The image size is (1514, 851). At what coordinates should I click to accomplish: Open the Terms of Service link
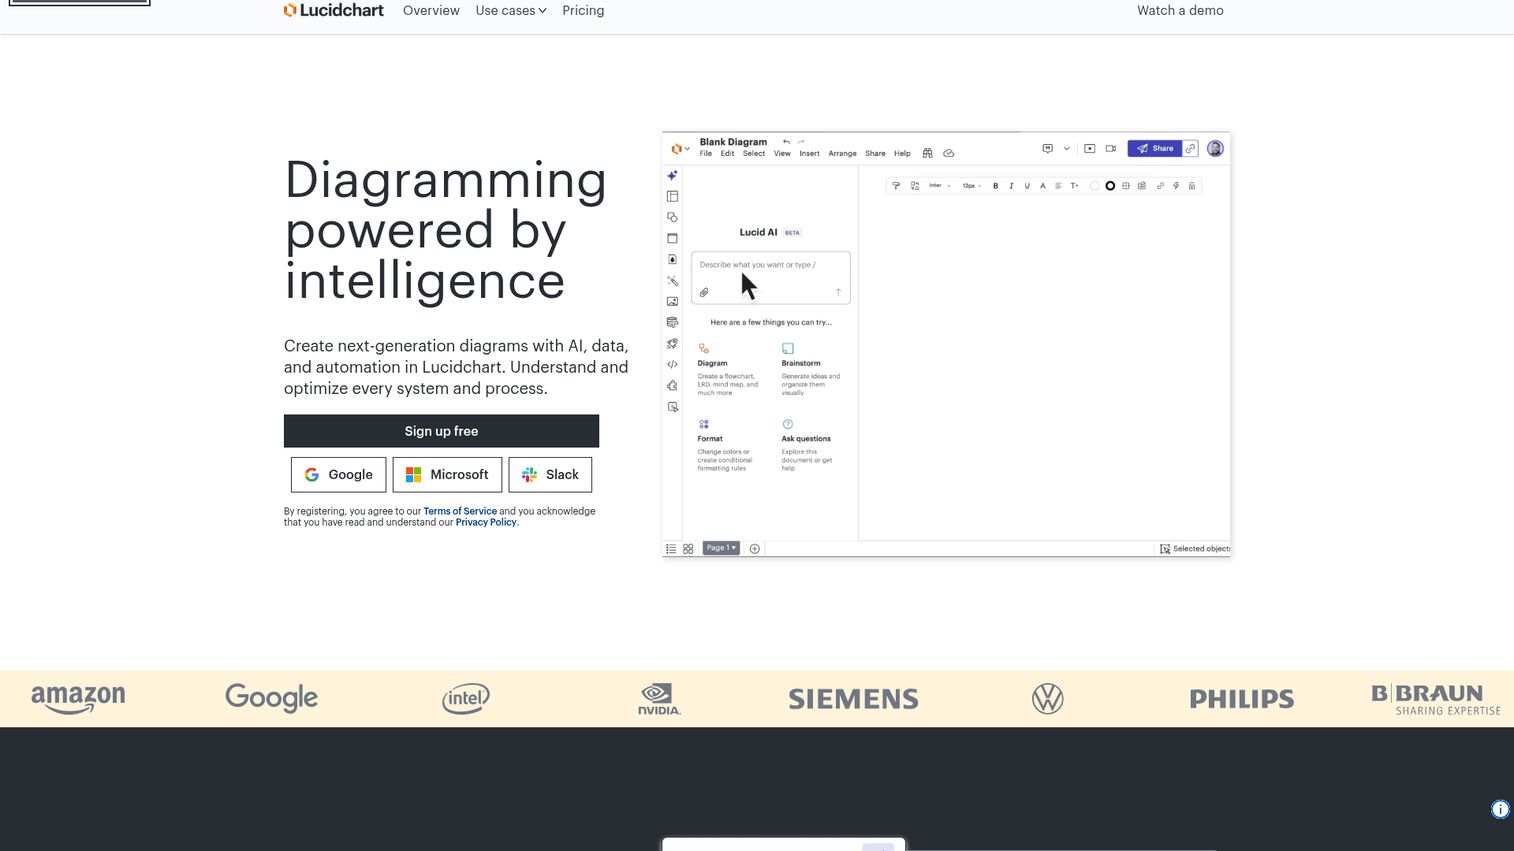pyautogui.click(x=460, y=511)
